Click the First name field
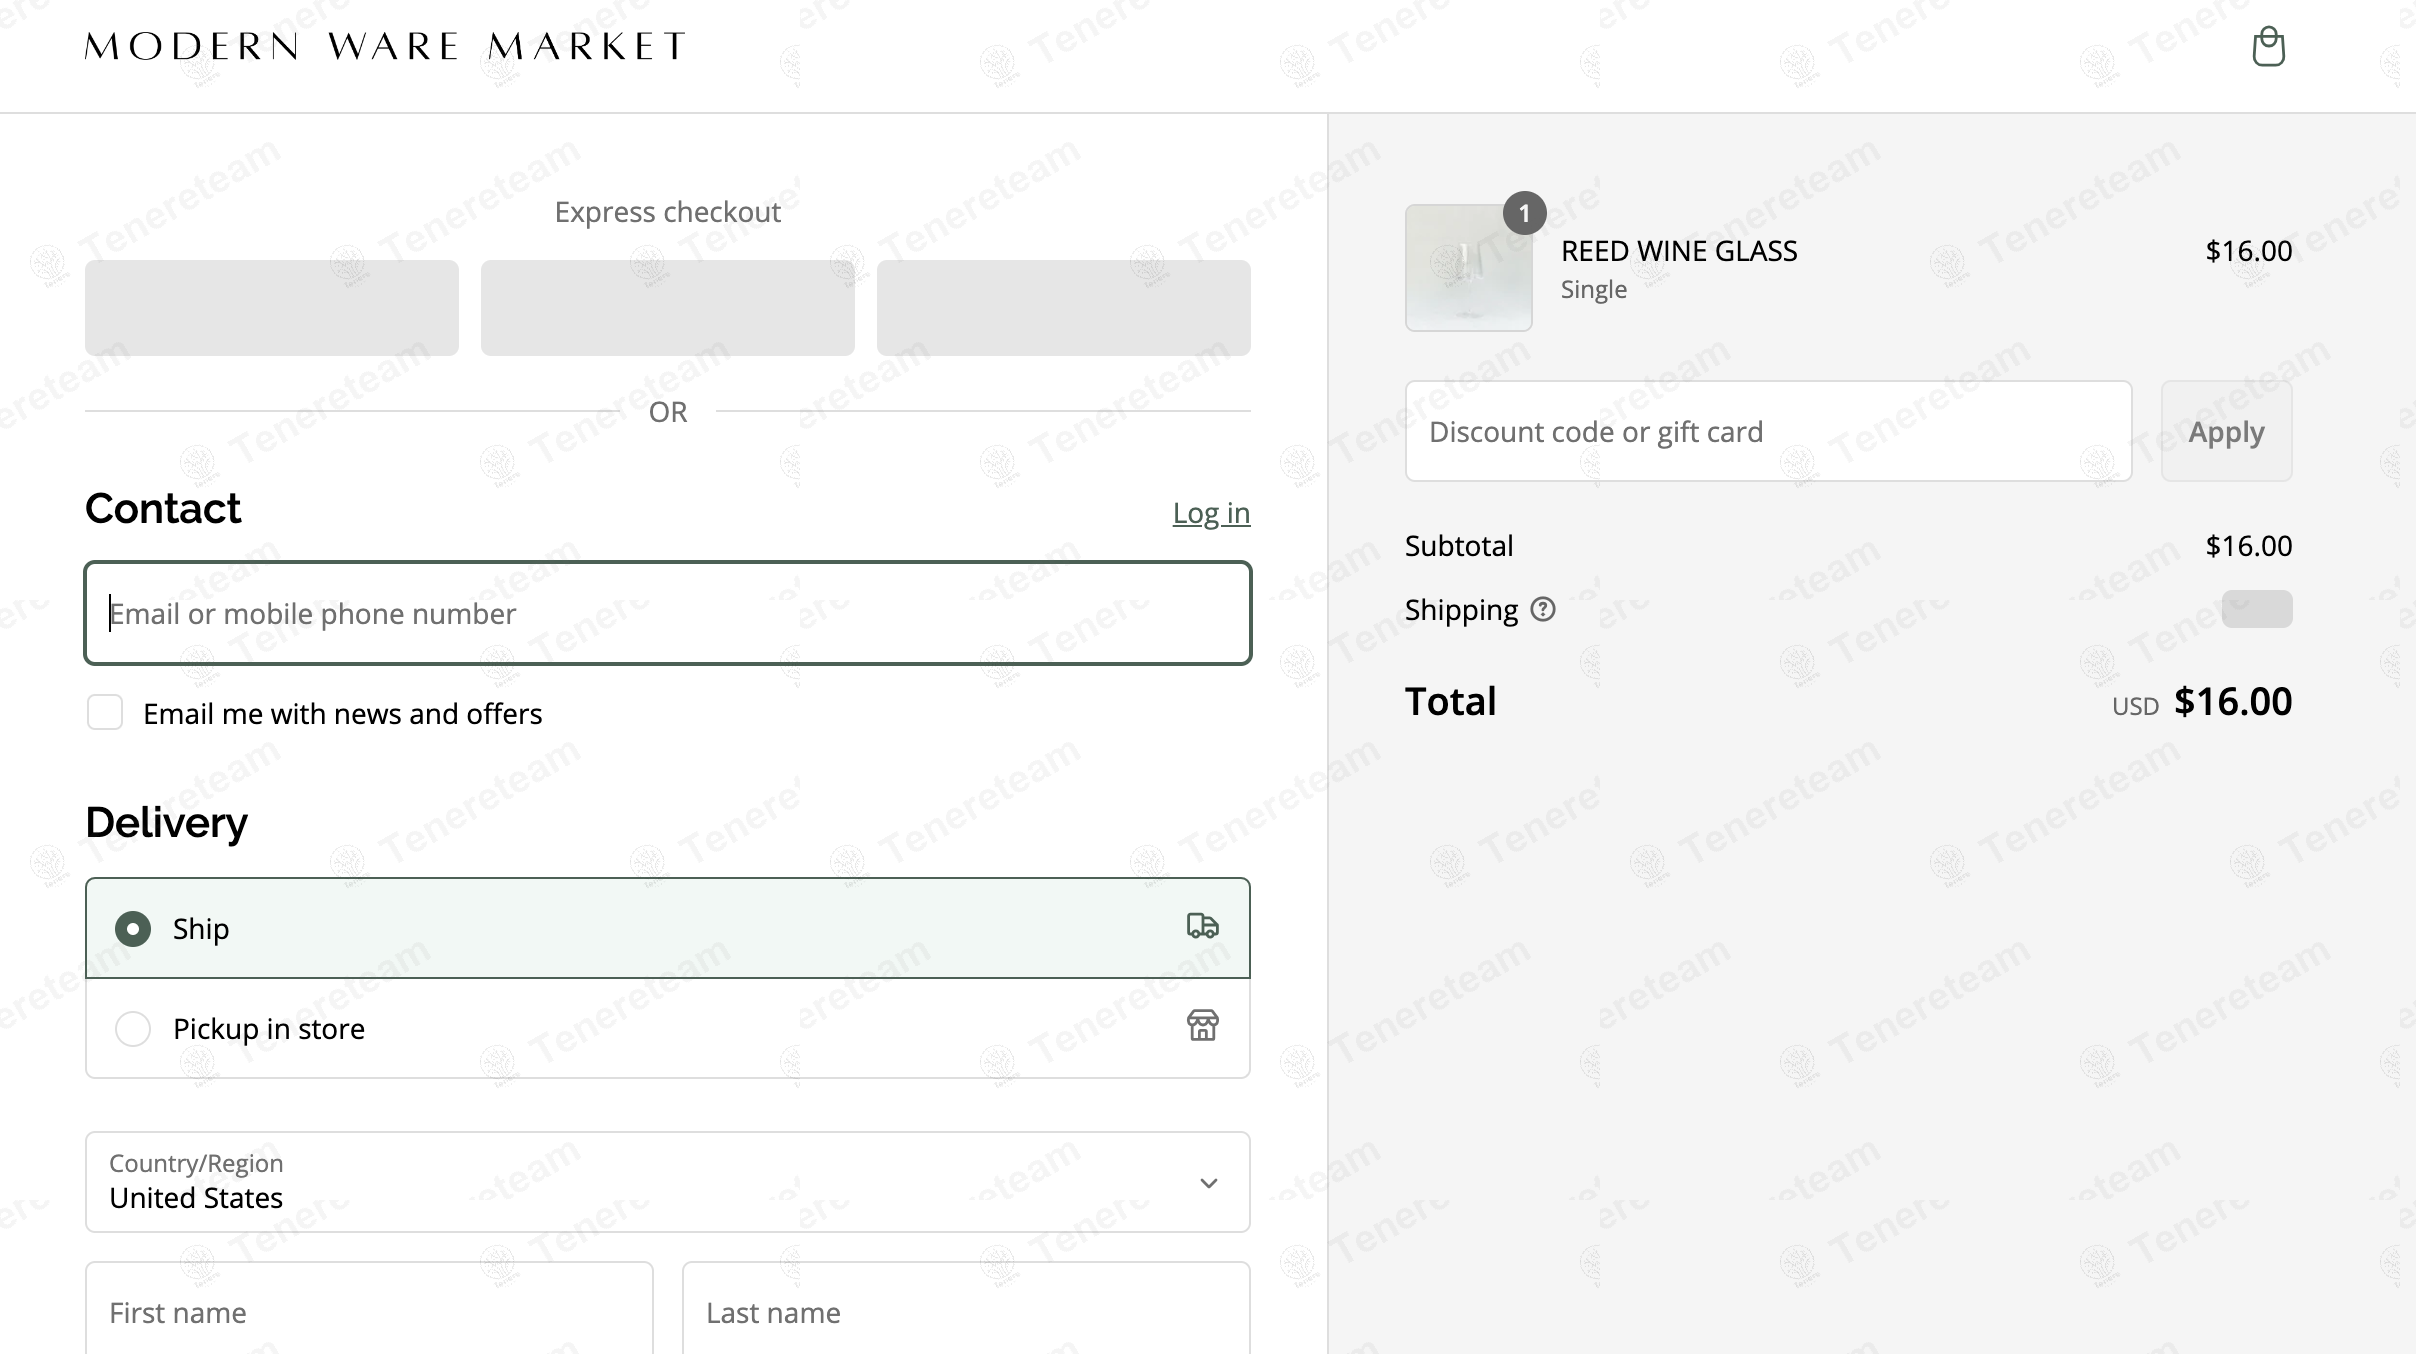 coord(369,1311)
